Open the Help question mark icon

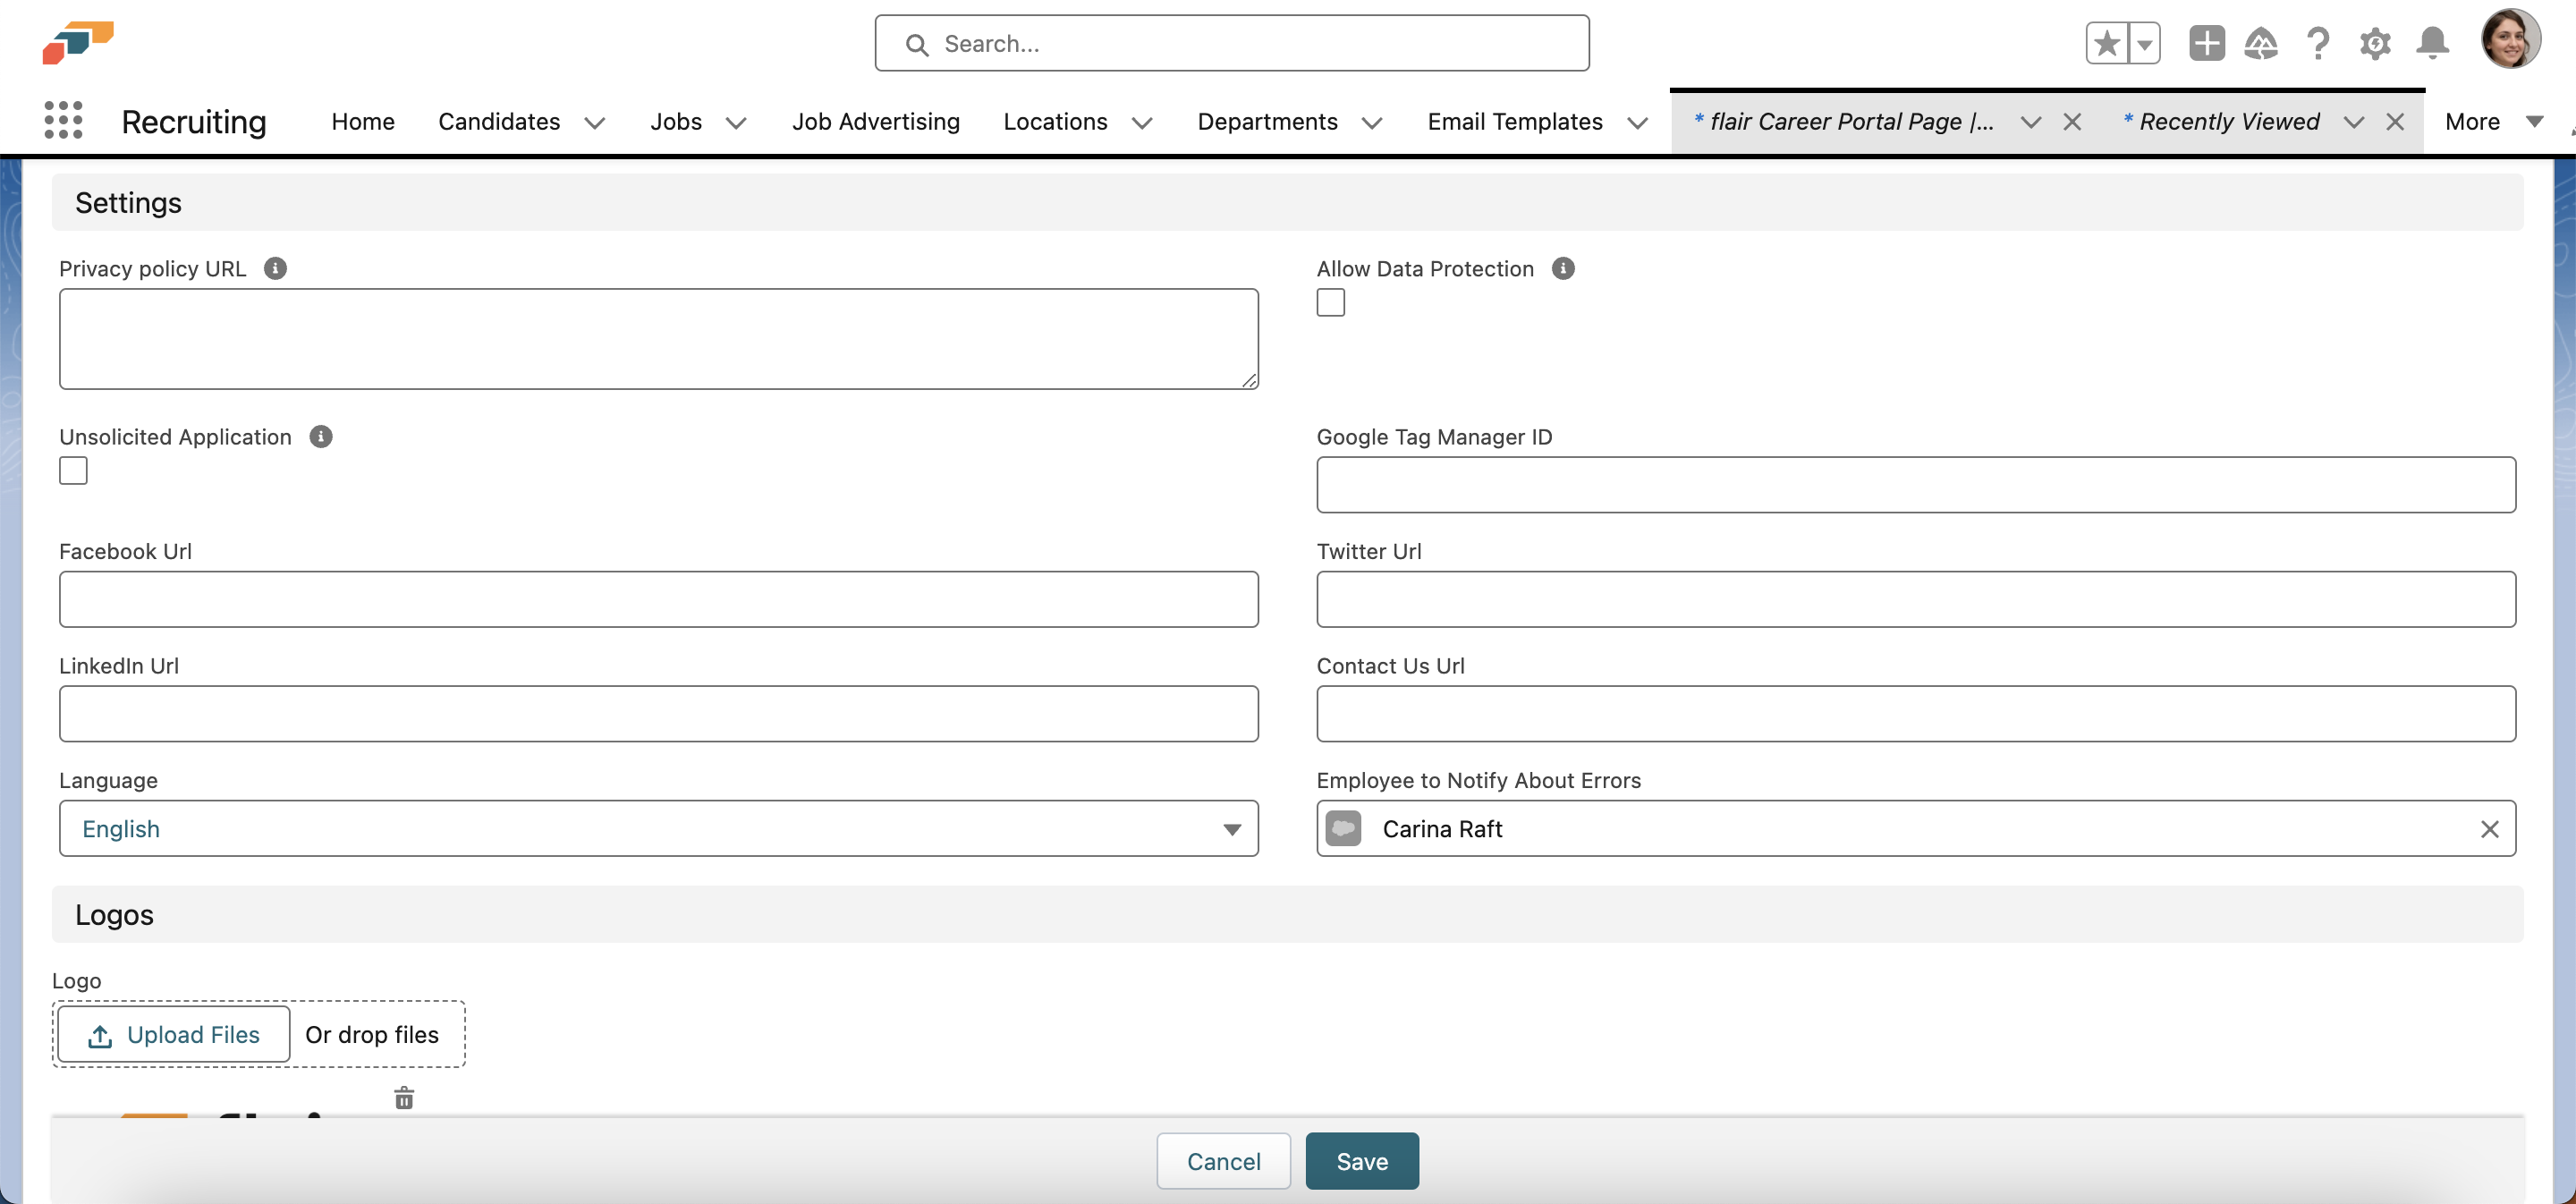2318,43
